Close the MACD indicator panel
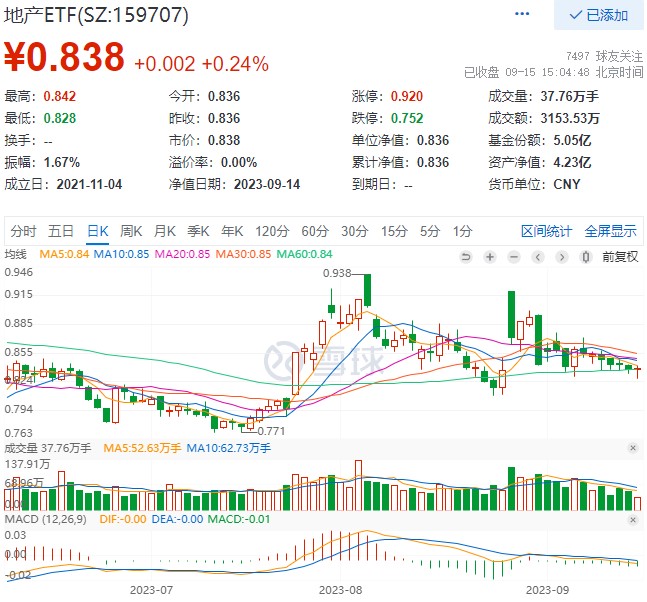Viewport: 647px width, 602px height. [x=633, y=519]
